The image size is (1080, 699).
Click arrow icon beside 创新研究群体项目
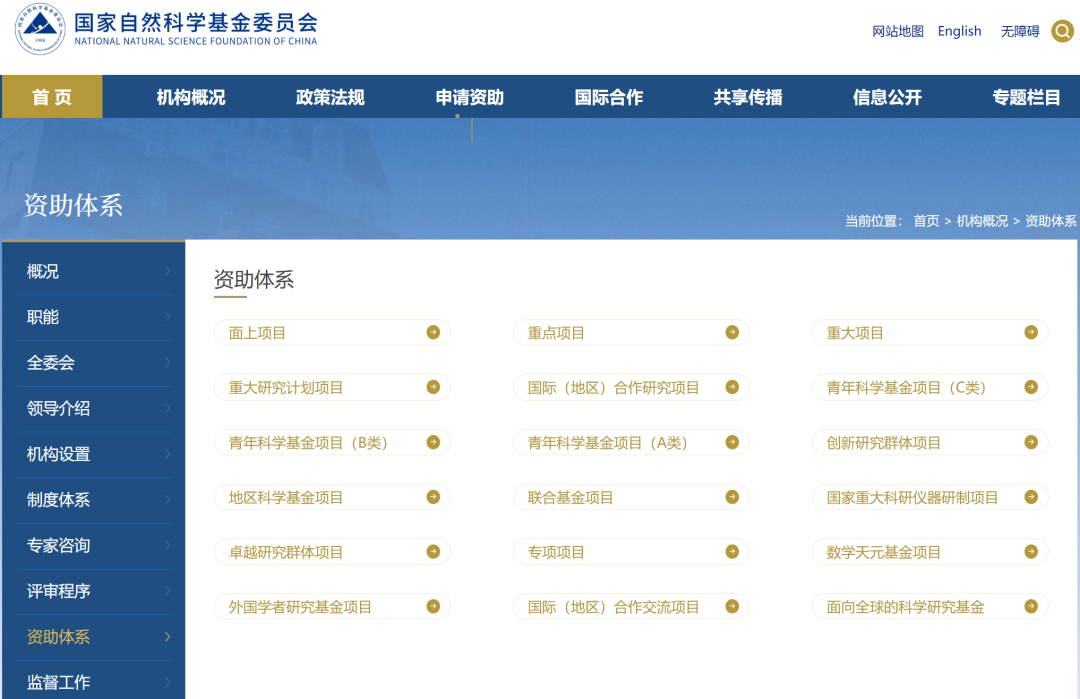[1031, 442]
